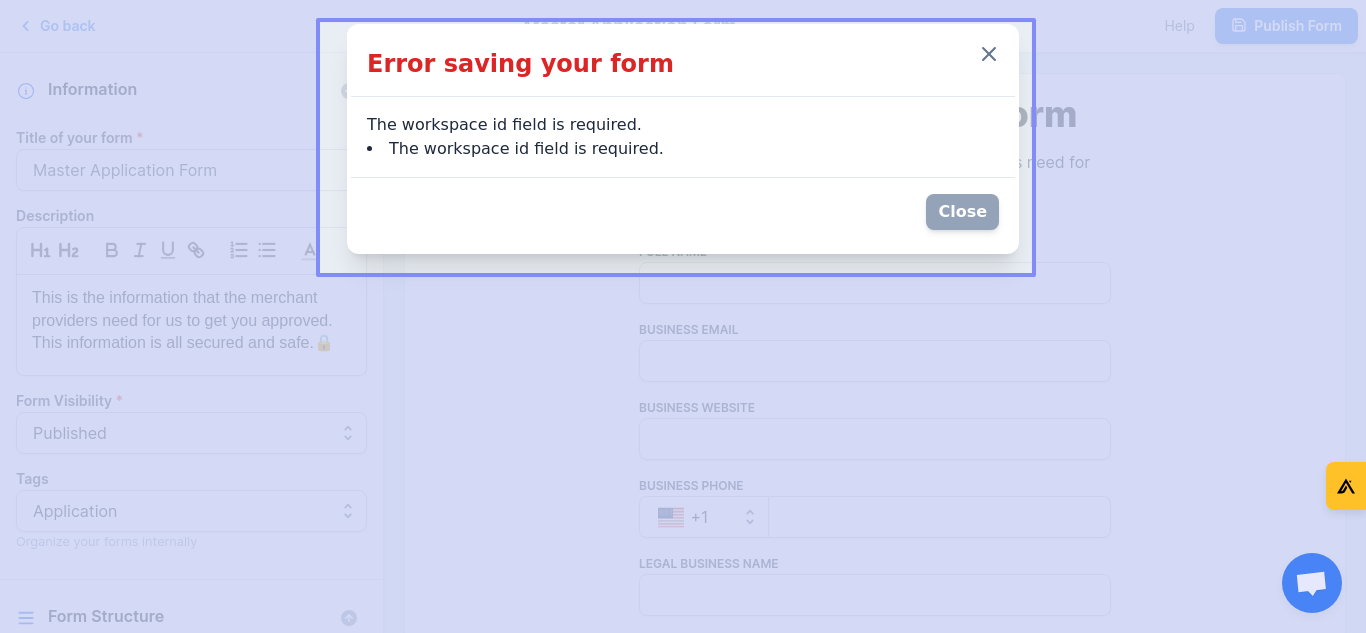Toggle bold text in description editor
Screen dimensions: 1366x633
coord(112,250)
